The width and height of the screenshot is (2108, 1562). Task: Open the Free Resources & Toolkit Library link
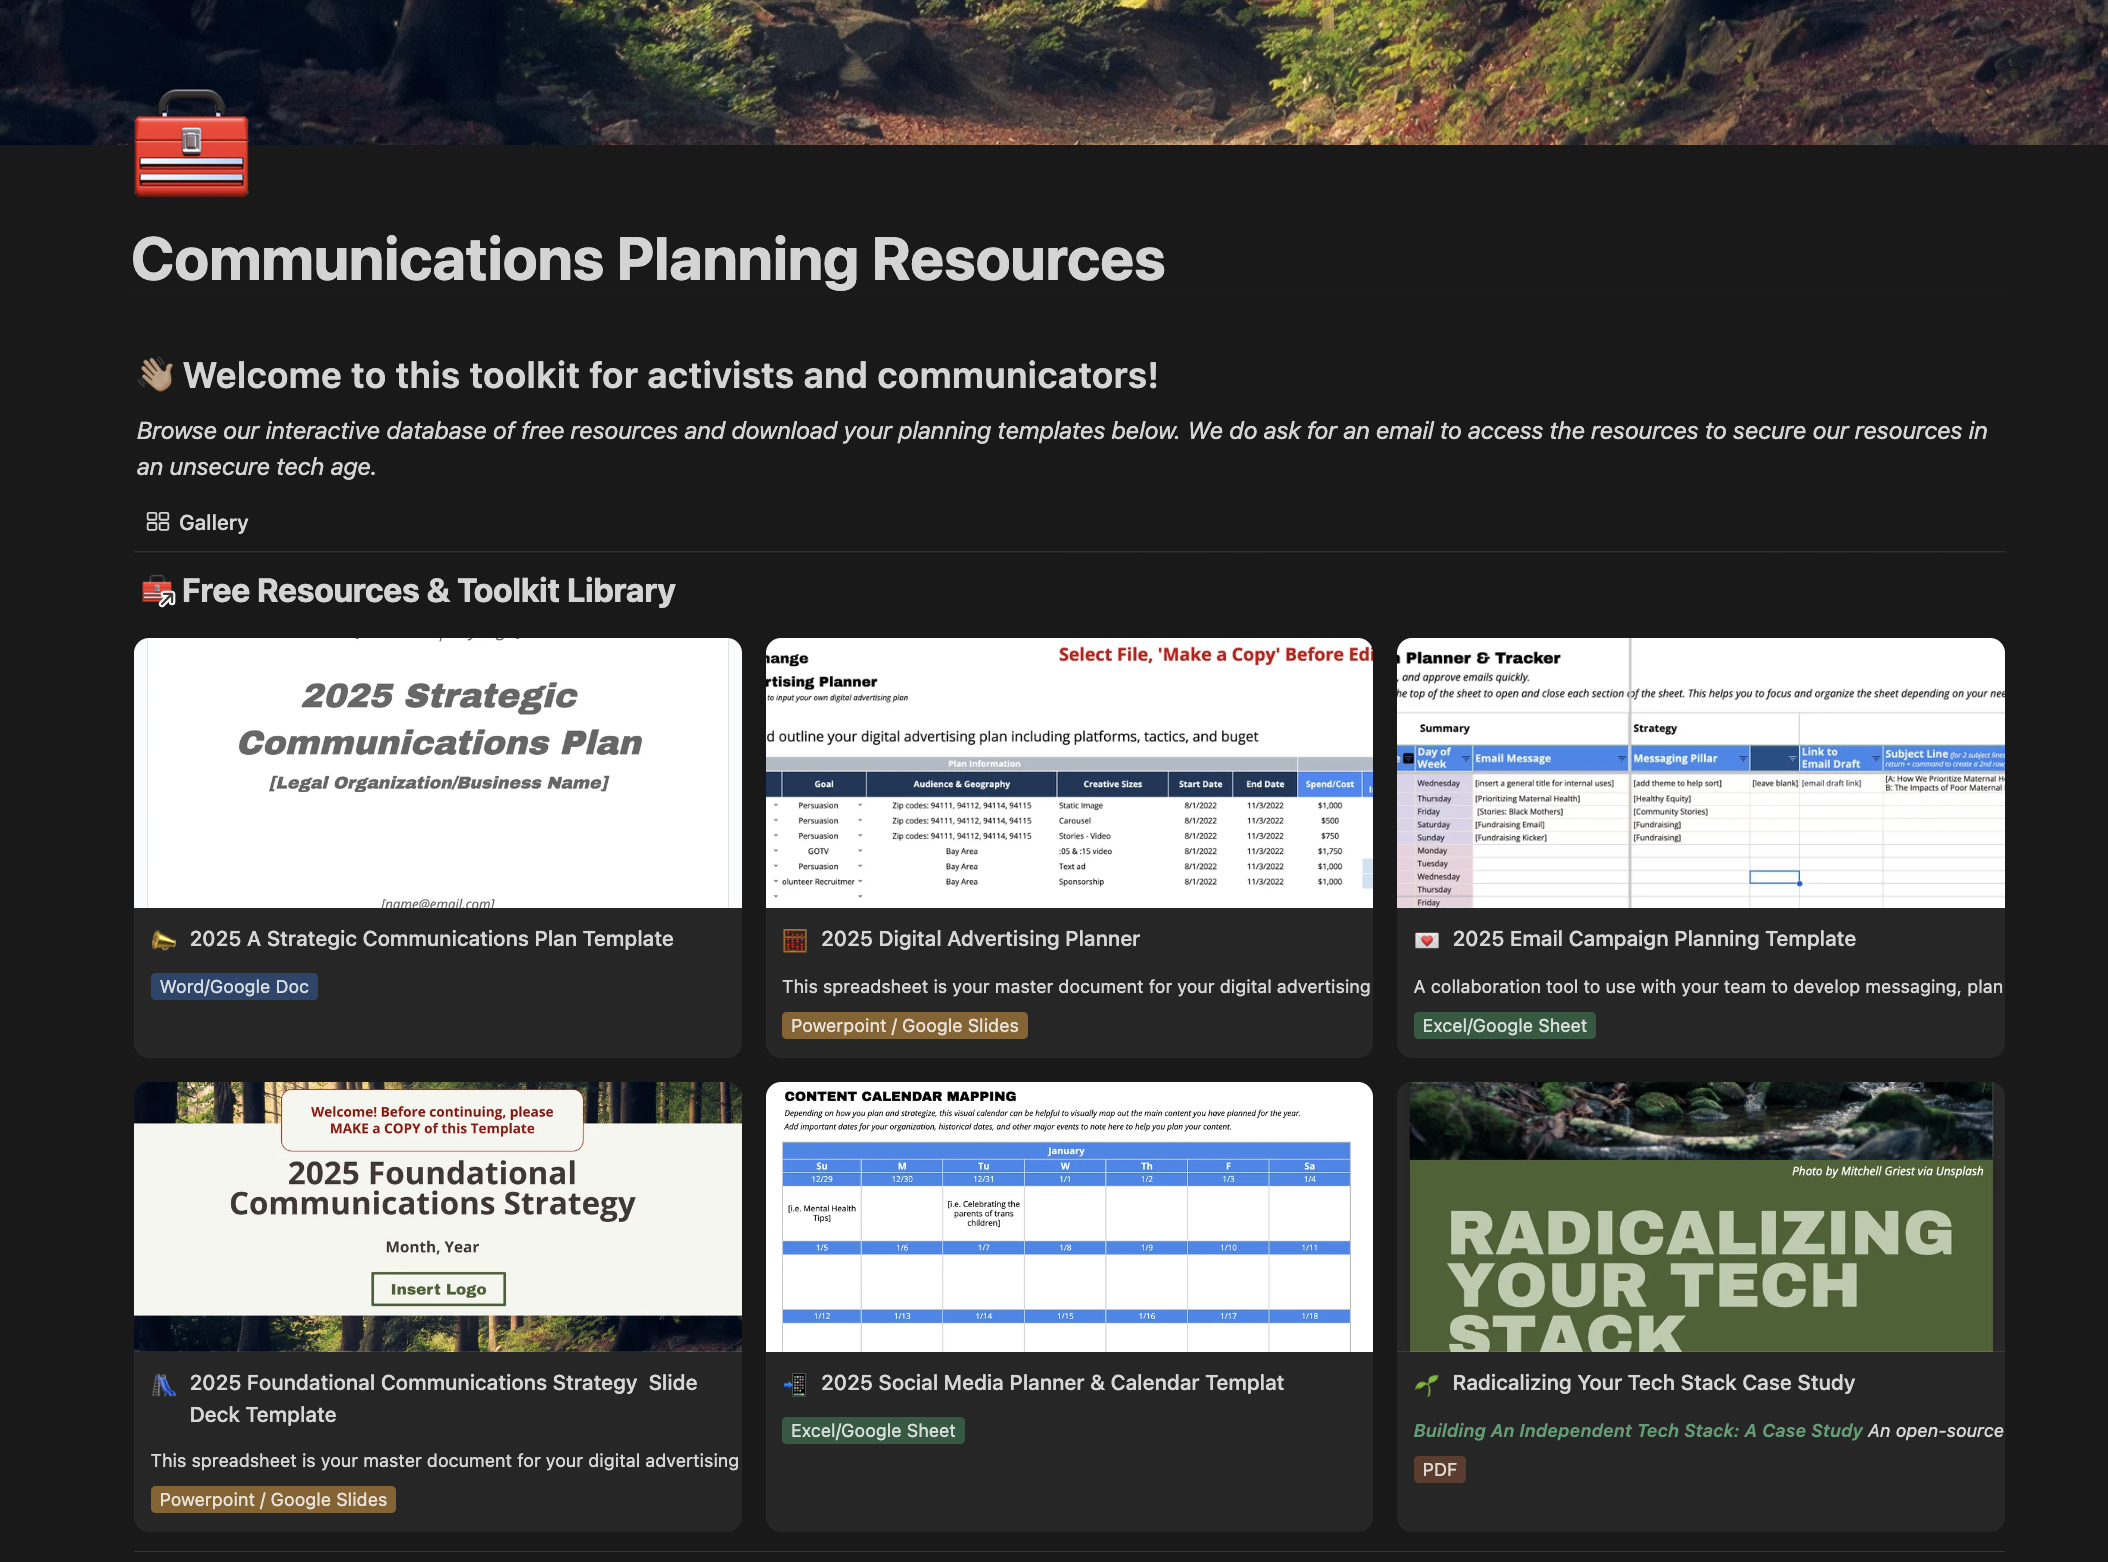pyautogui.click(x=428, y=592)
